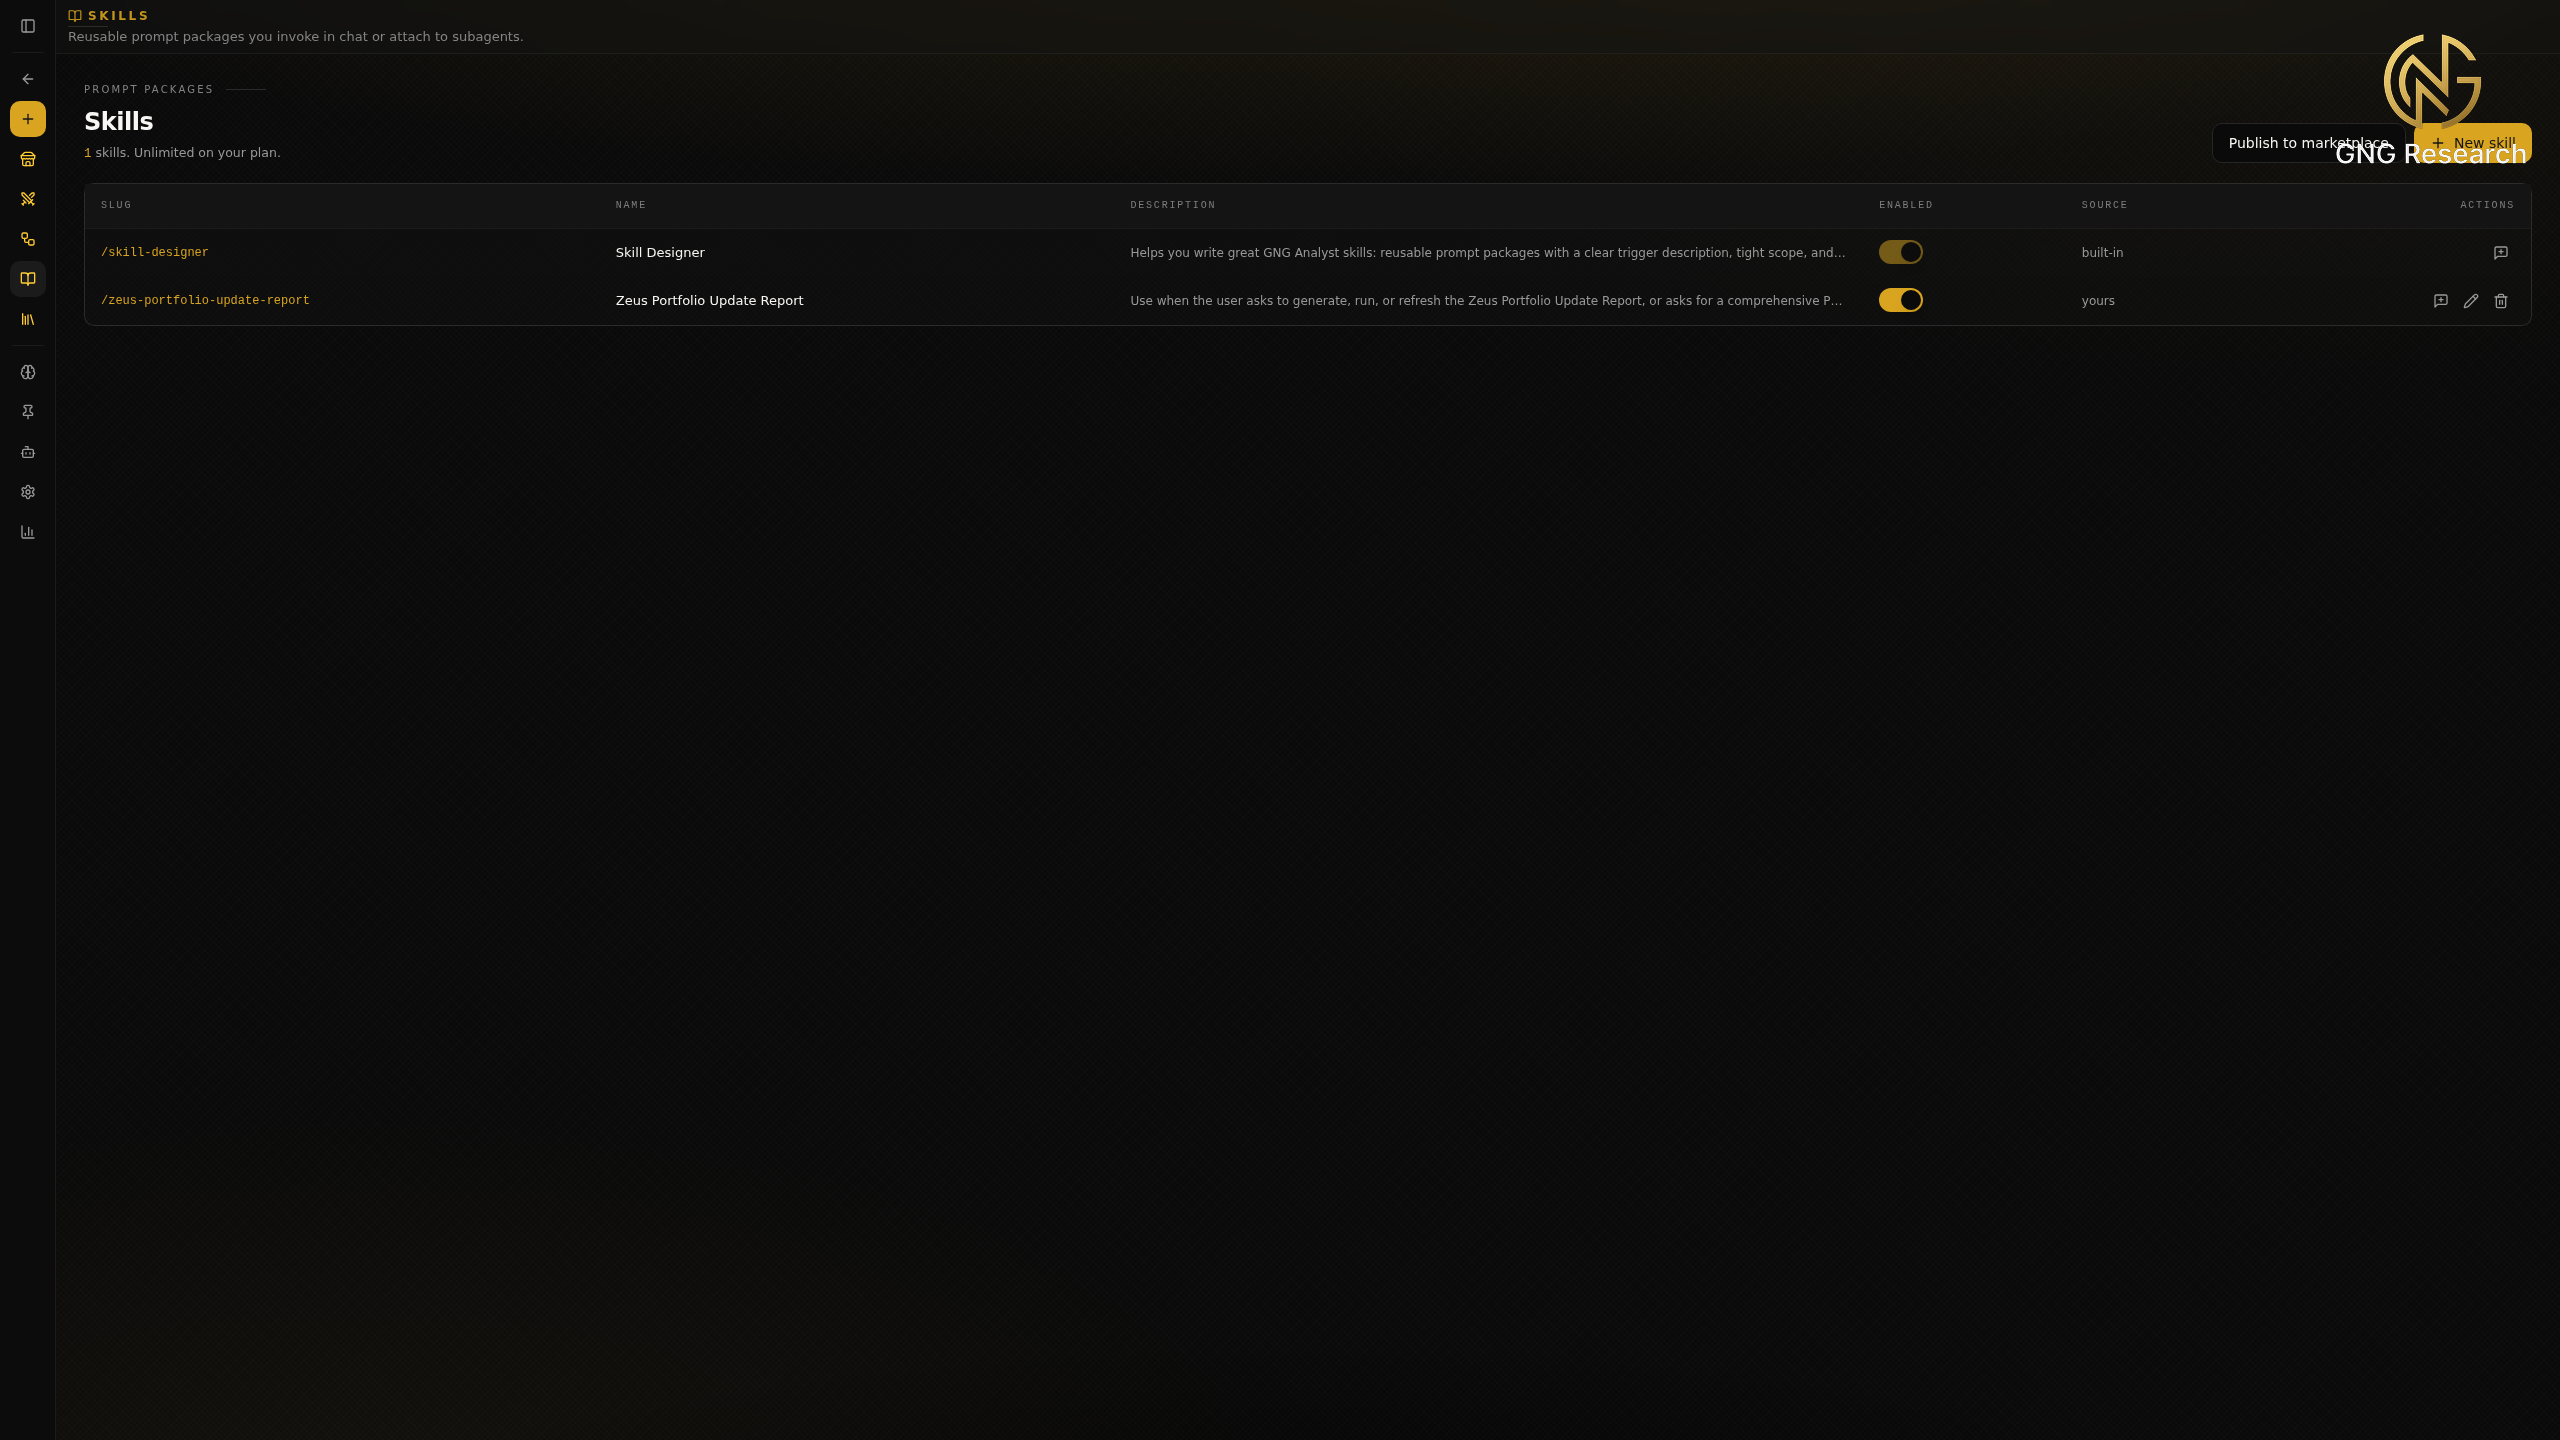Click the ENABLED column header
Screen dimensions: 2560x1440
point(1906,205)
